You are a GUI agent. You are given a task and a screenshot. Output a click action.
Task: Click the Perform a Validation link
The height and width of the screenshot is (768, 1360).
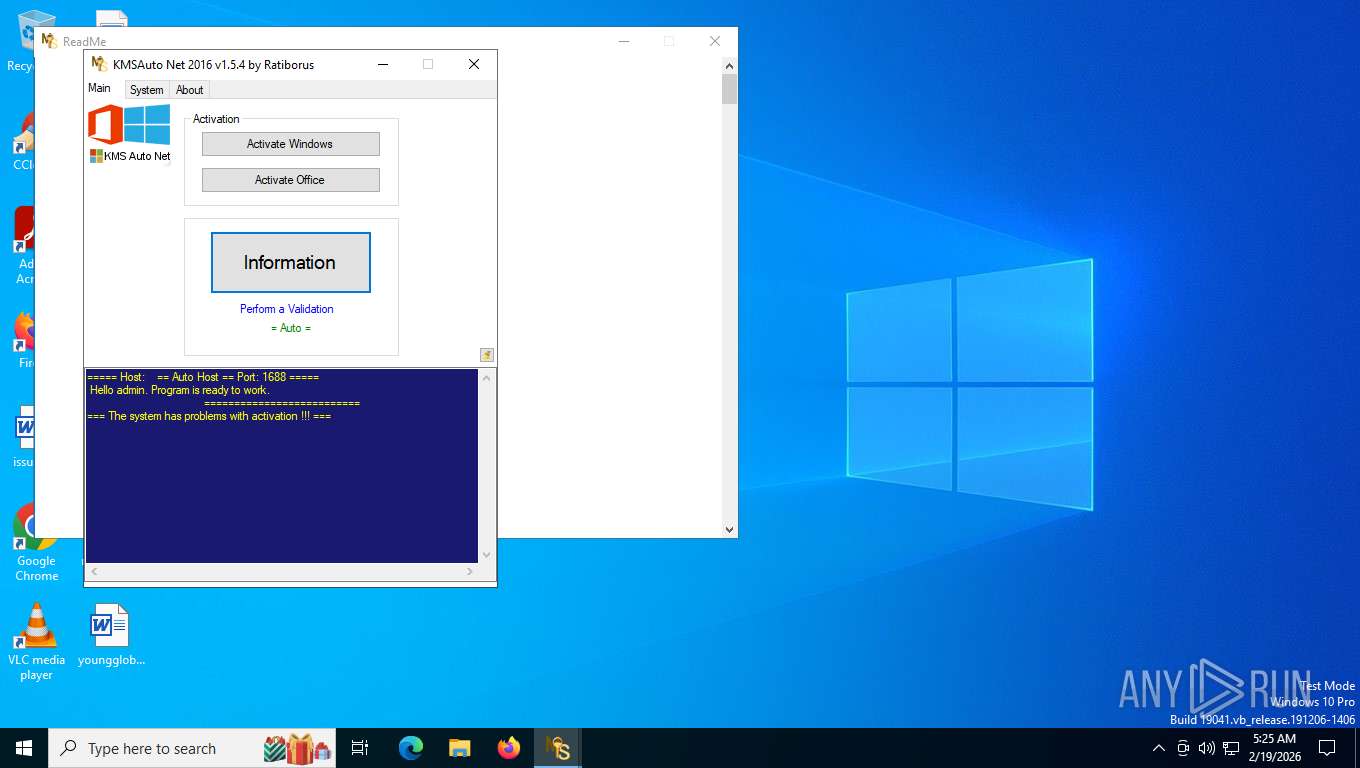coord(287,309)
